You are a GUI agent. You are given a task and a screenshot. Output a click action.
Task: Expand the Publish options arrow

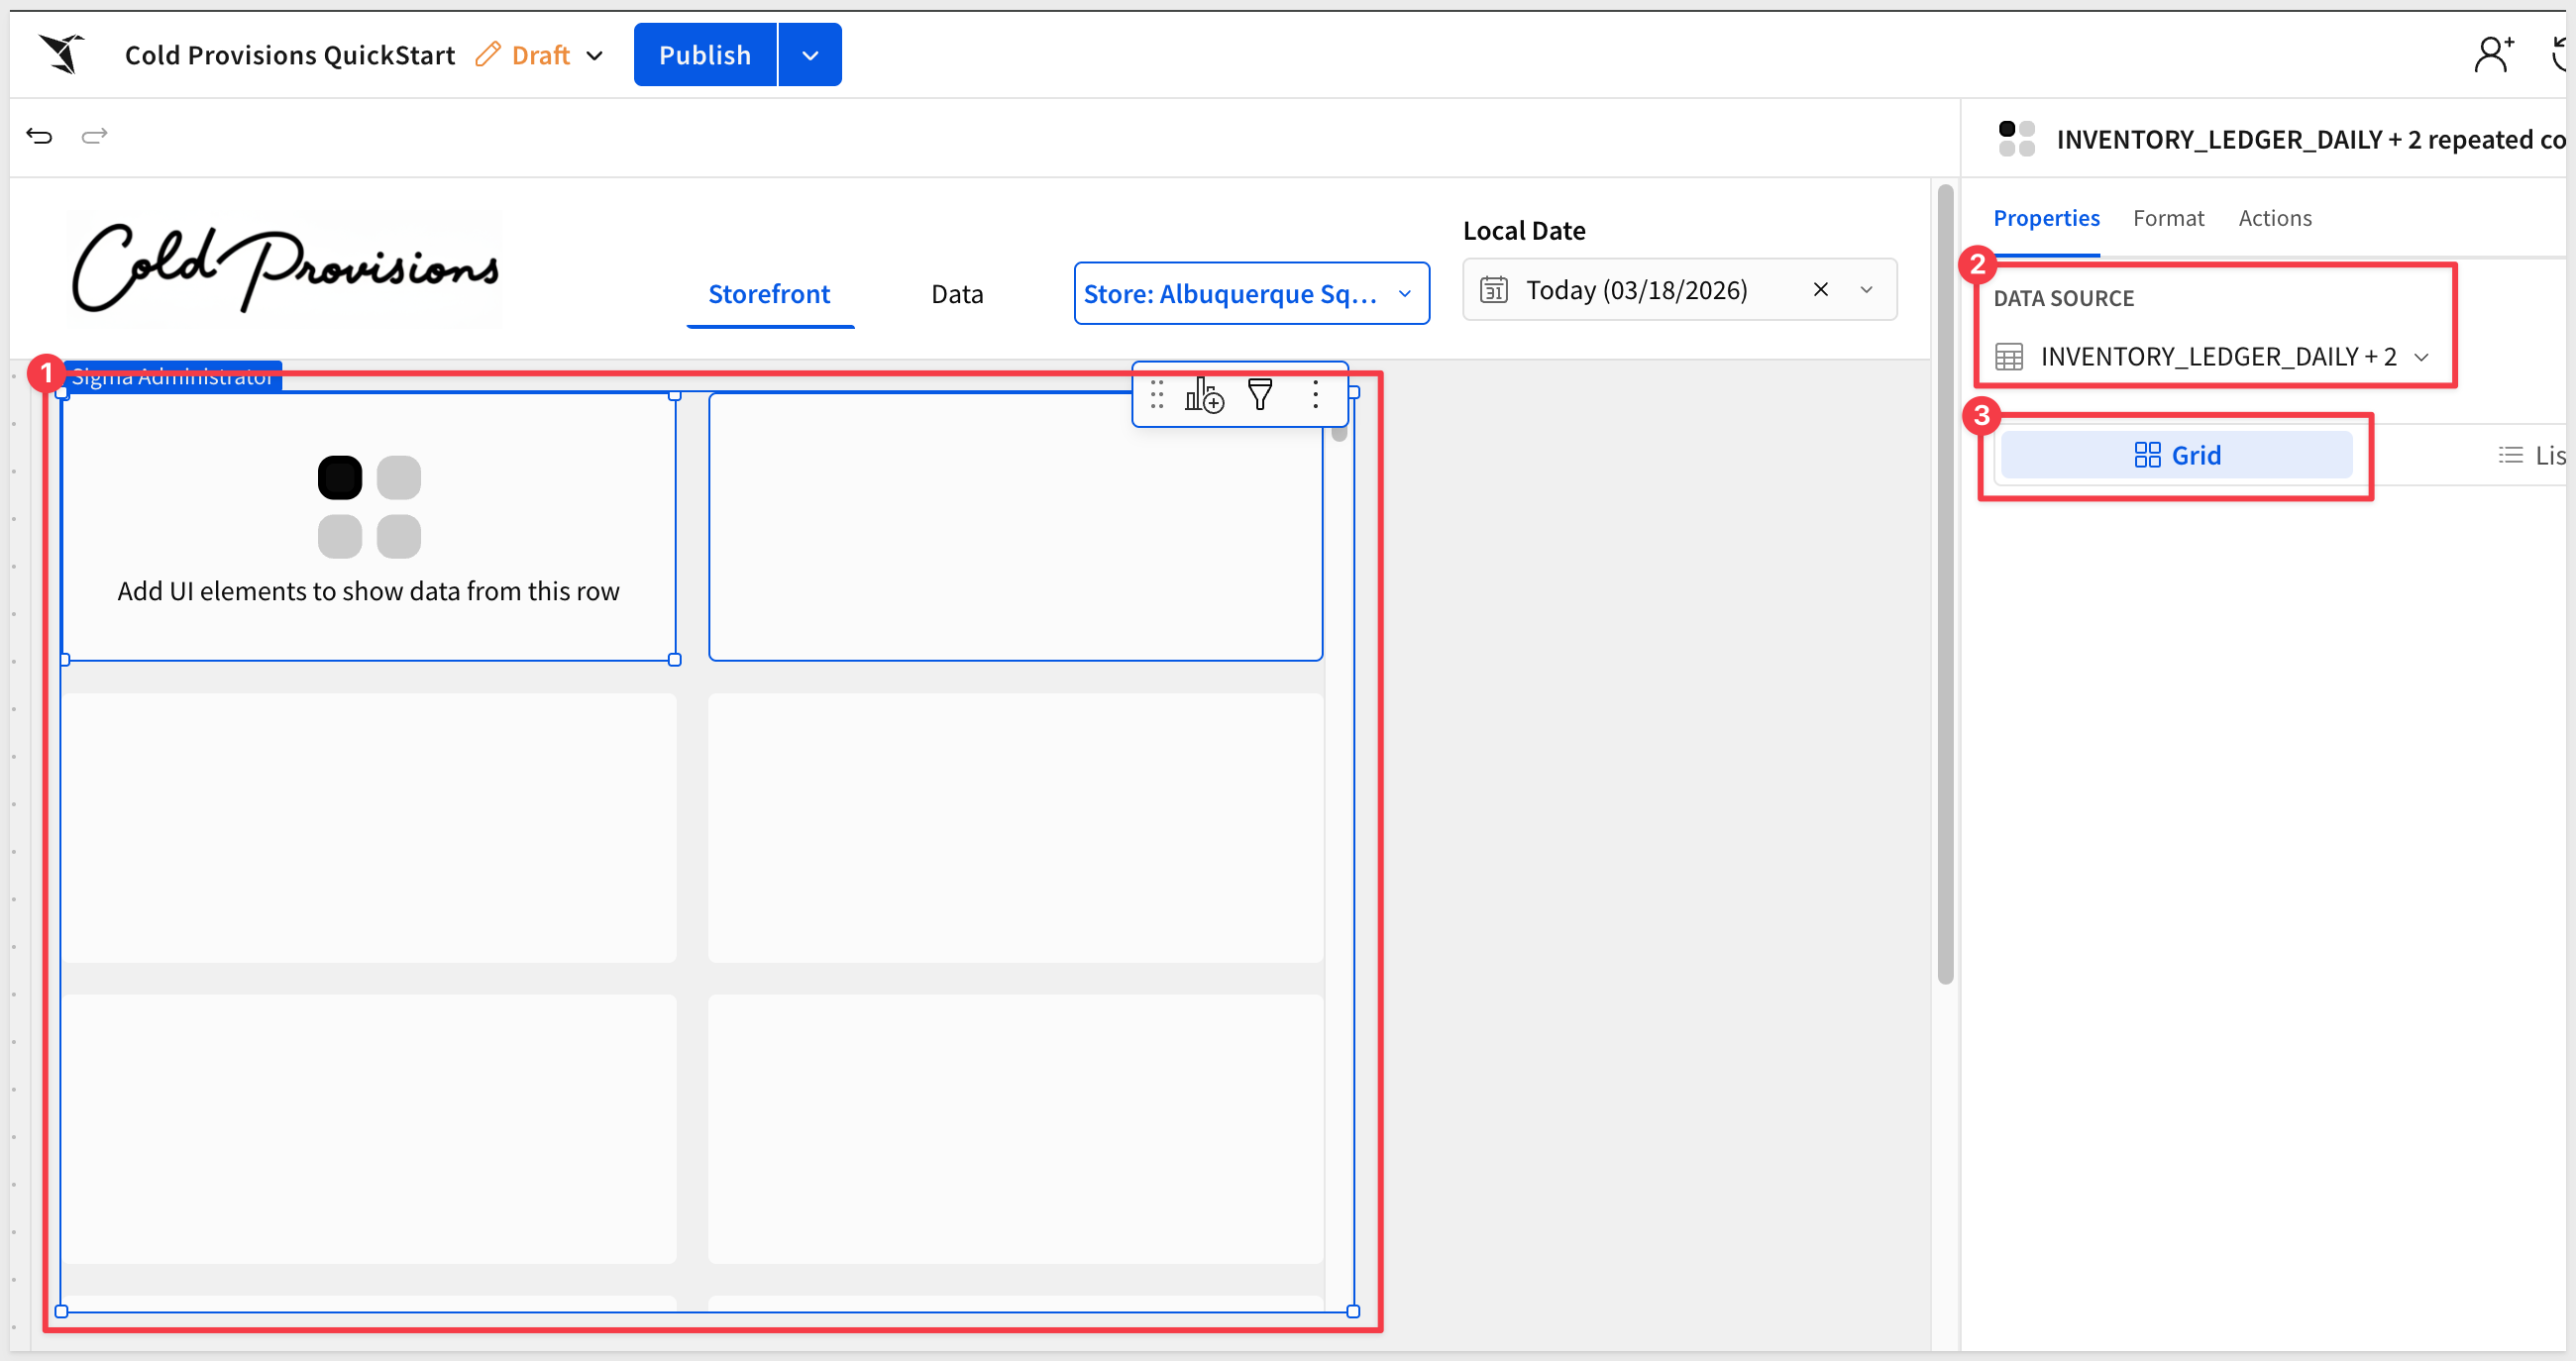(810, 56)
